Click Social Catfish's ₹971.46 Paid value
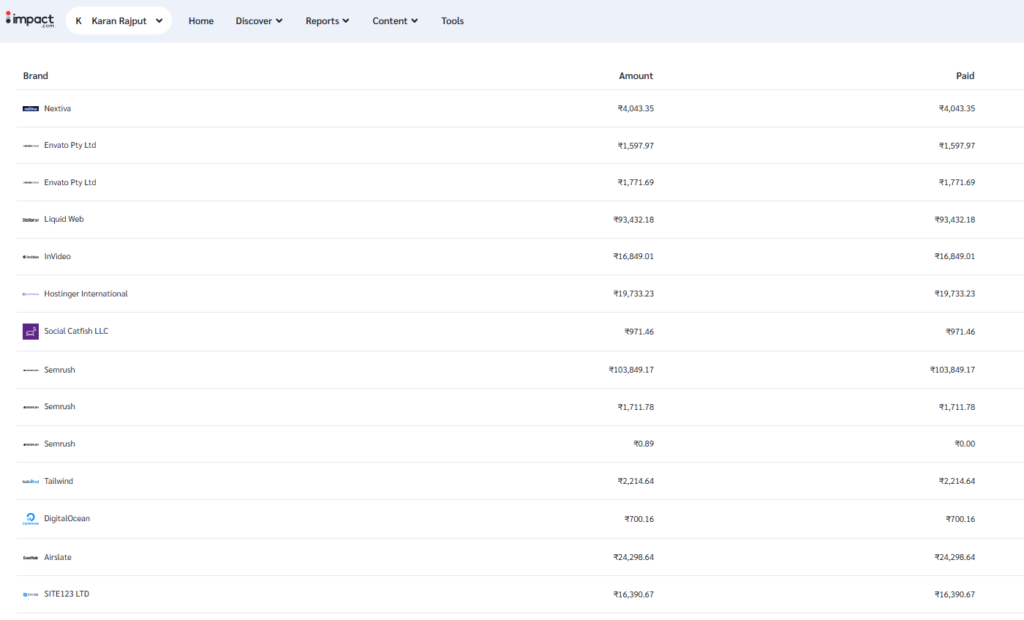This screenshot has width=1024, height=620. point(960,332)
